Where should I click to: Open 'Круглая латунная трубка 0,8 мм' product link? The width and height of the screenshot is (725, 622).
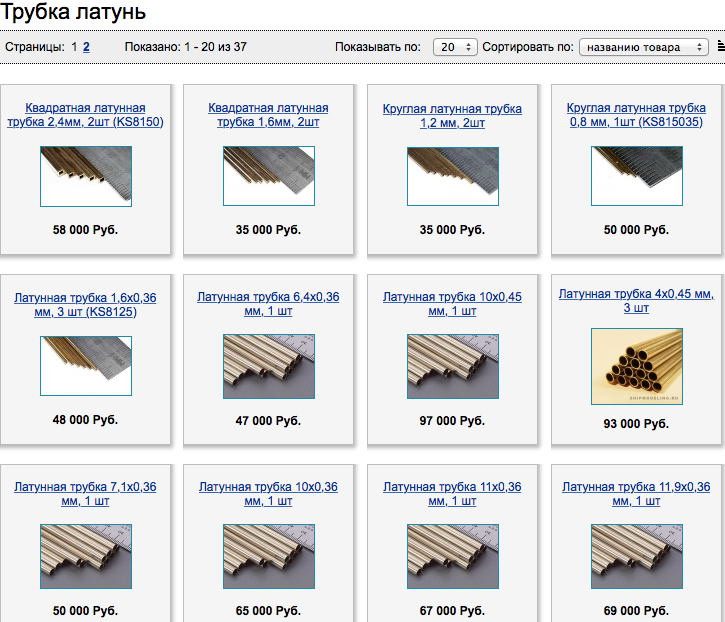tap(636, 115)
